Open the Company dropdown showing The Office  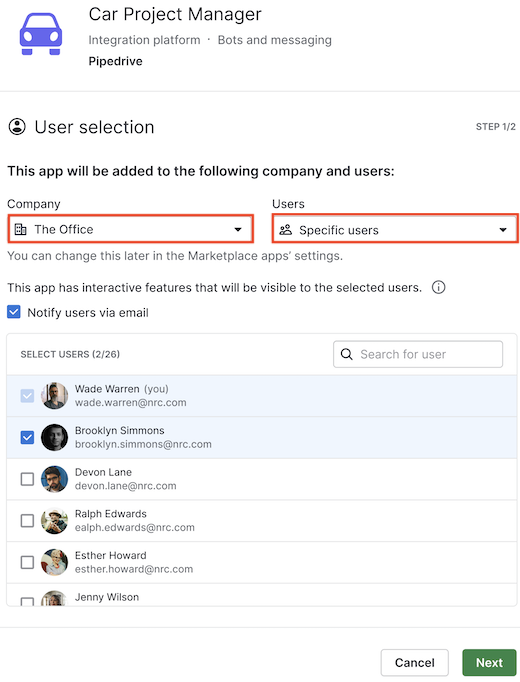pyautogui.click(x=130, y=229)
